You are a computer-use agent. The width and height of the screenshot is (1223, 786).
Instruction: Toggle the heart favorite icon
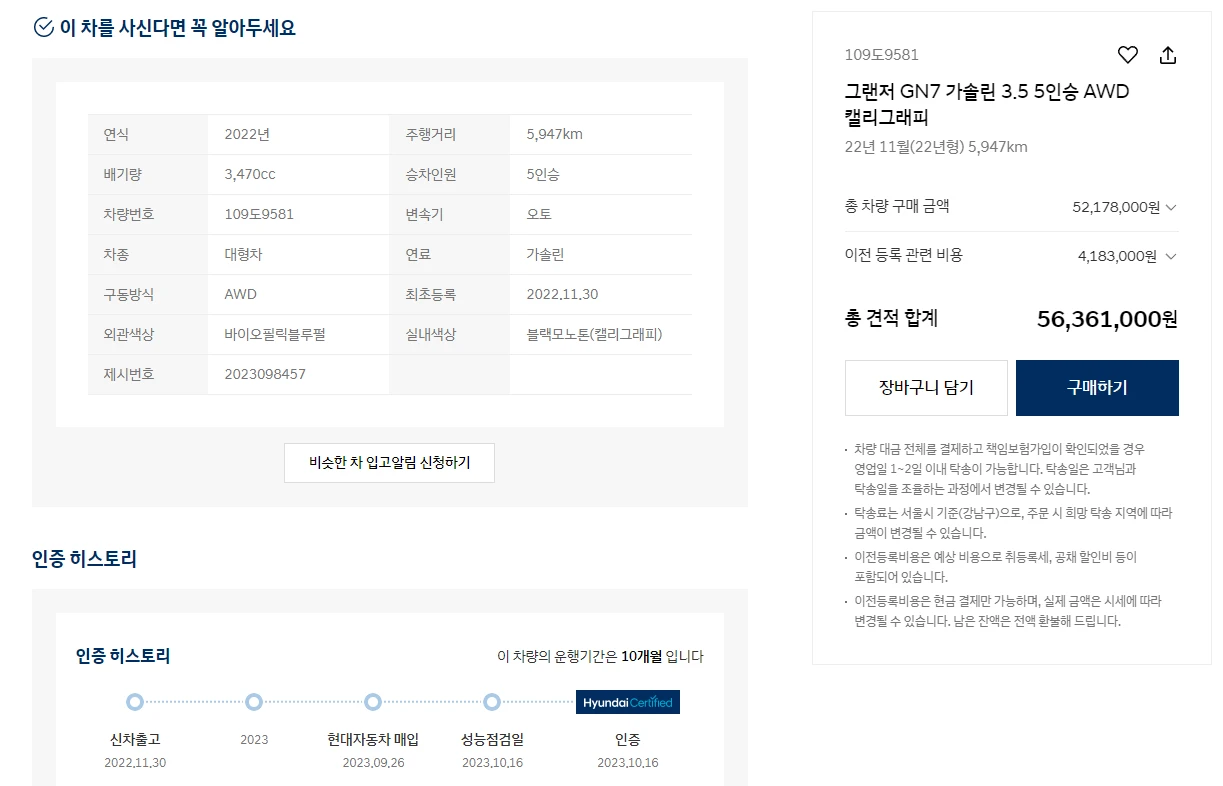[1127, 55]
